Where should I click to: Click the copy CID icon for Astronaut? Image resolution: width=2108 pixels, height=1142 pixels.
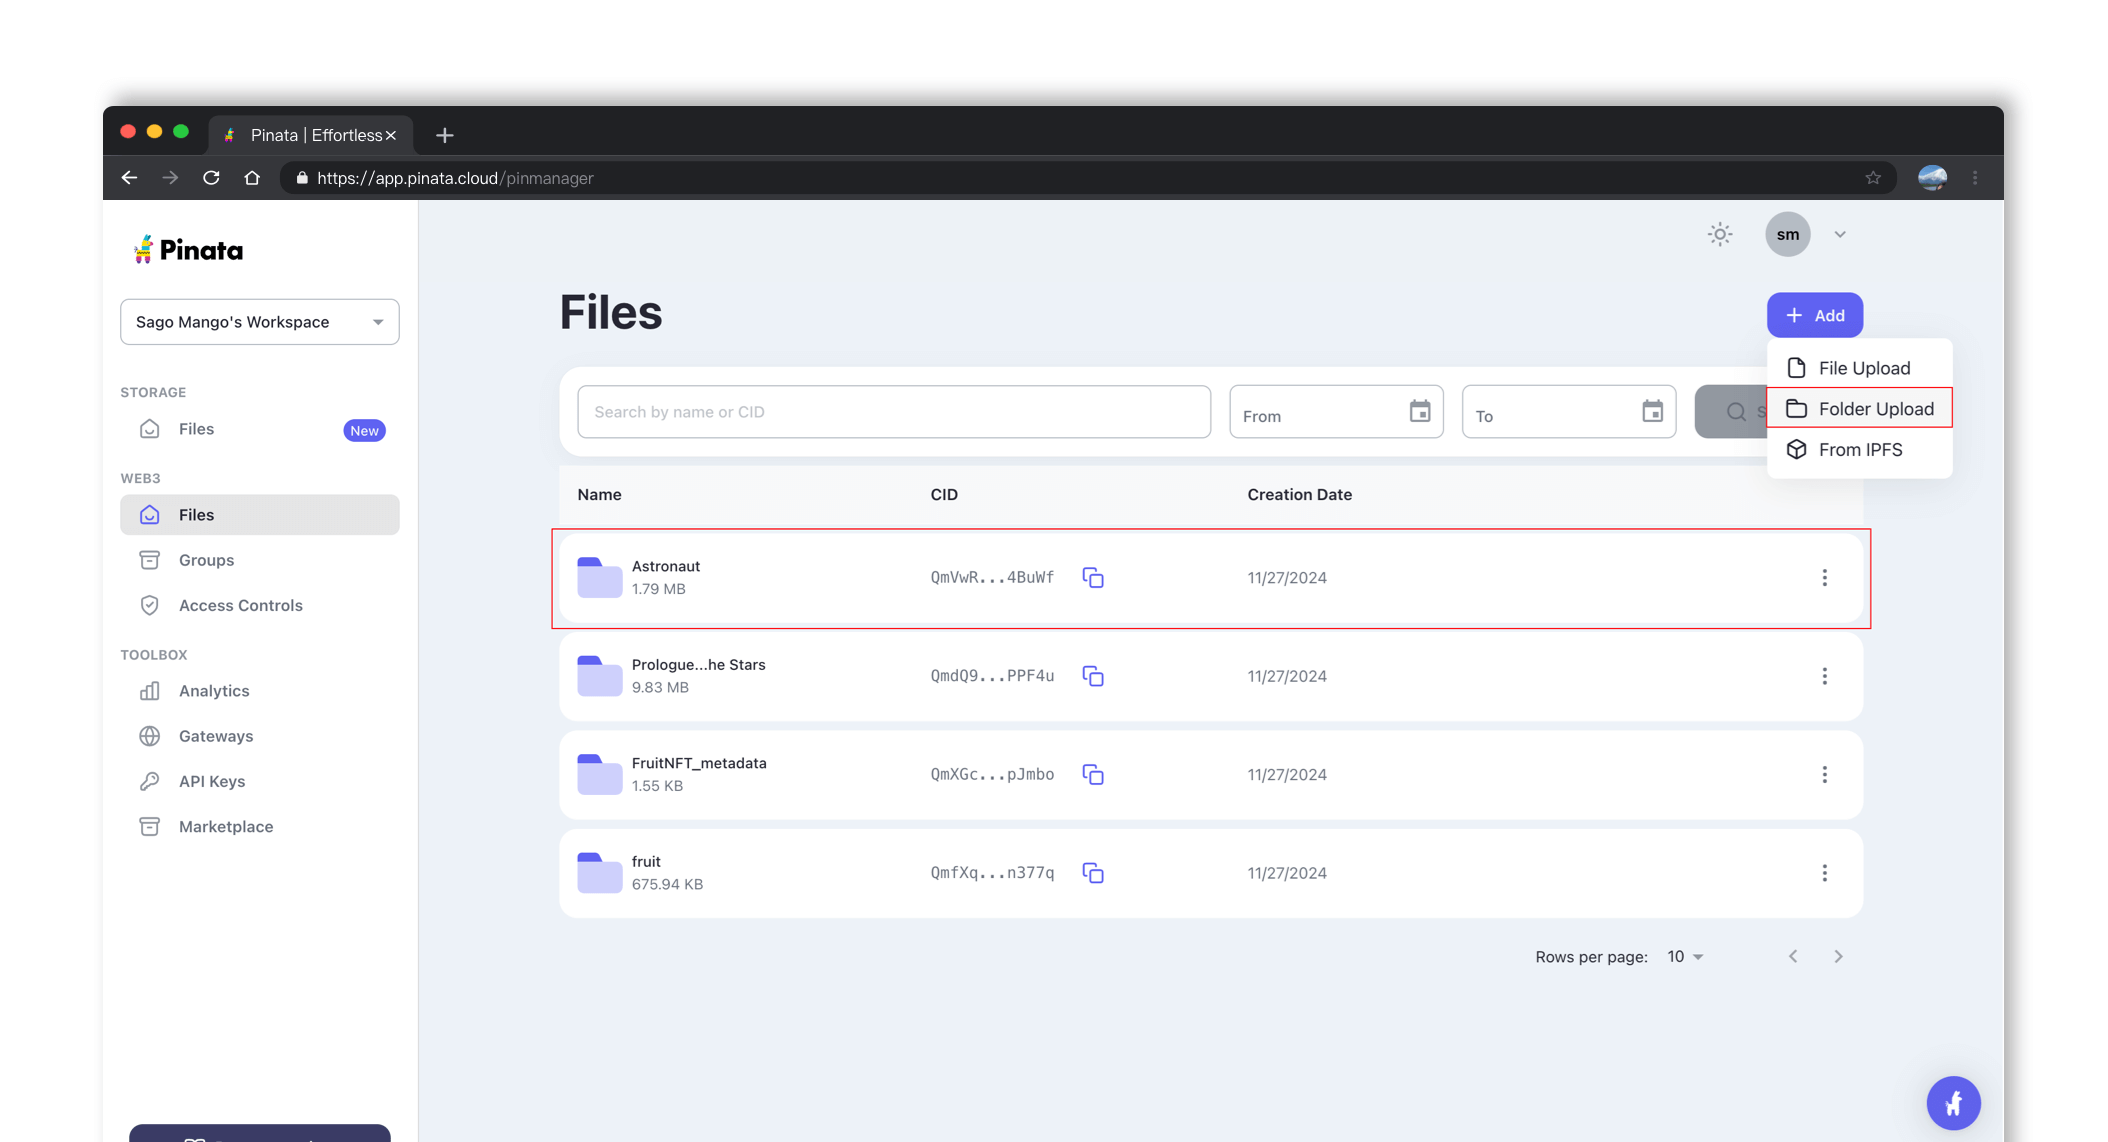coord(1094,577)
